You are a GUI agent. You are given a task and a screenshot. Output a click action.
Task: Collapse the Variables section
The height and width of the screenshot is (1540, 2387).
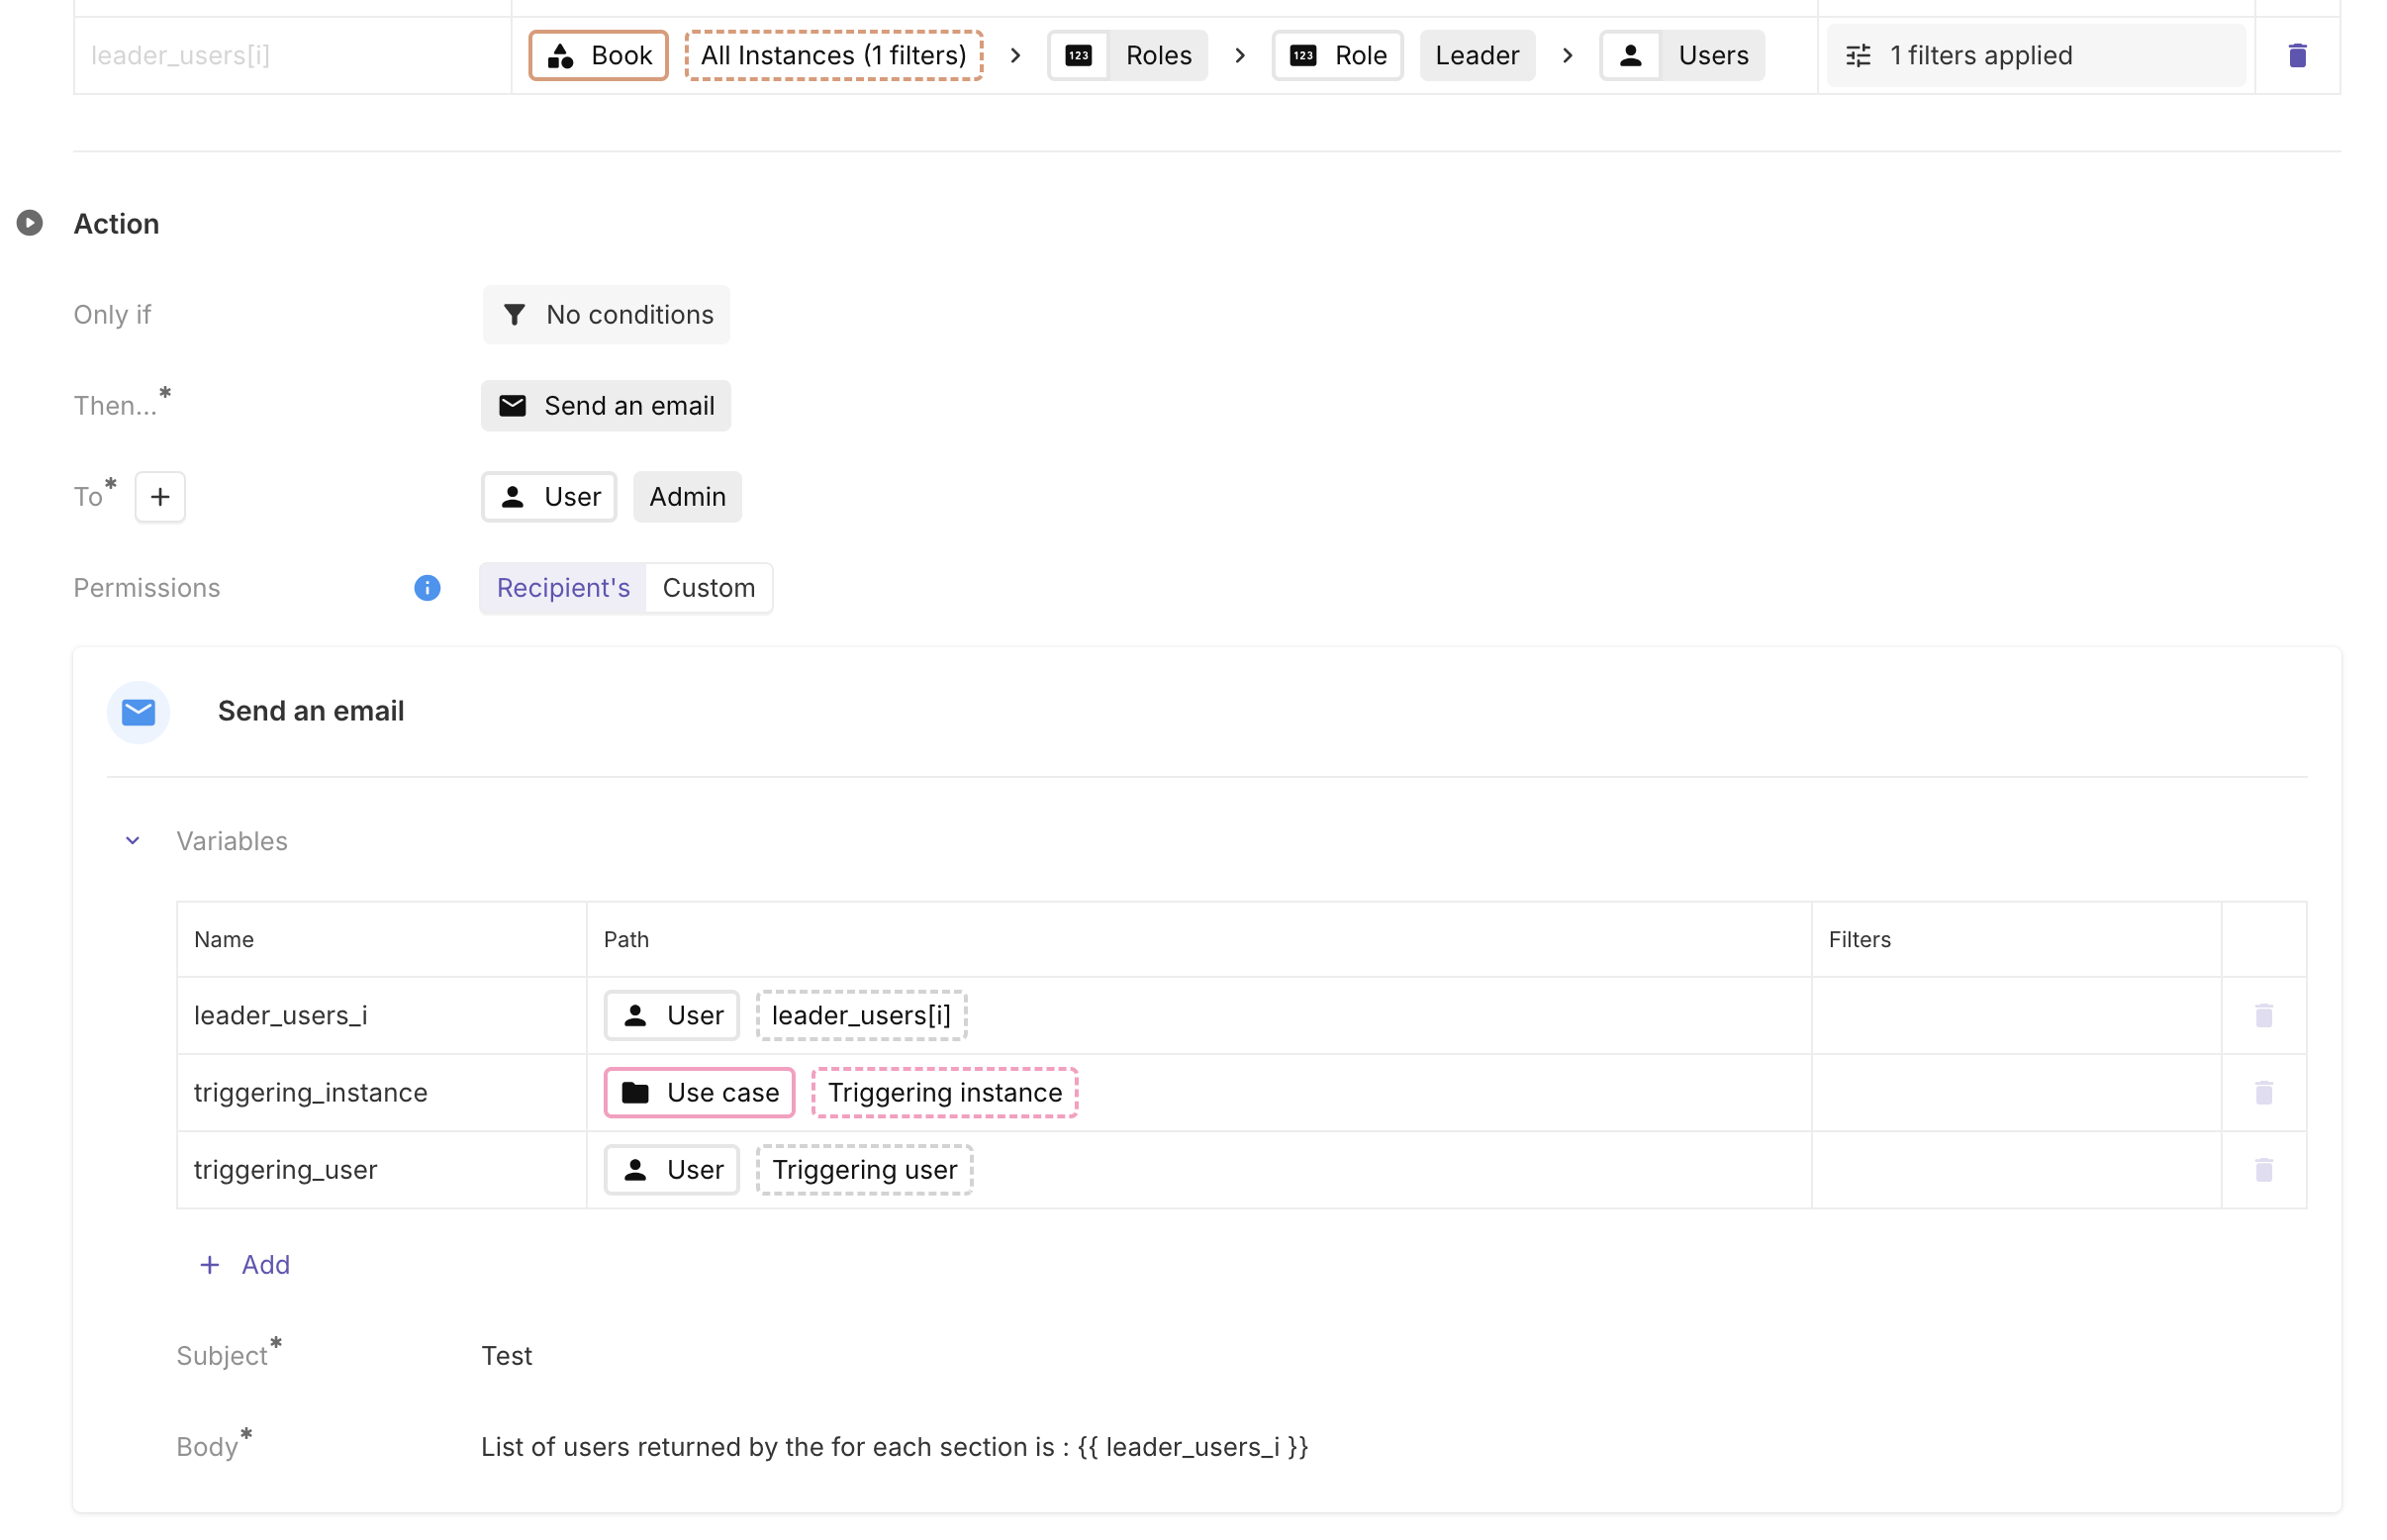coord(132,841)
